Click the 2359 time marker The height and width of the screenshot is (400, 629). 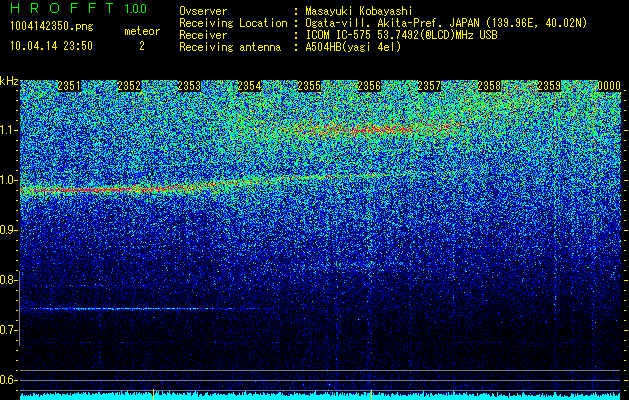coord(549,86)
